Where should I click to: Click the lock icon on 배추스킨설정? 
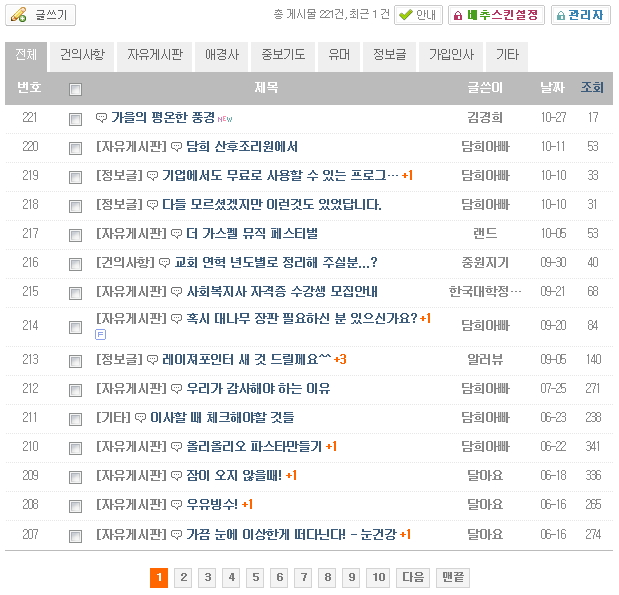pyautogui.click(x=457, y=15)
